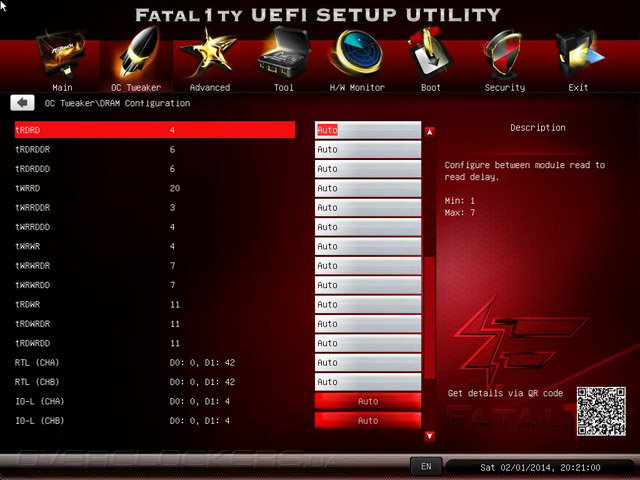Image resolution: width=640 pixels, height=480 pixels.
Task: Select the RTL (CHA) label
Action: pos(37,362)
